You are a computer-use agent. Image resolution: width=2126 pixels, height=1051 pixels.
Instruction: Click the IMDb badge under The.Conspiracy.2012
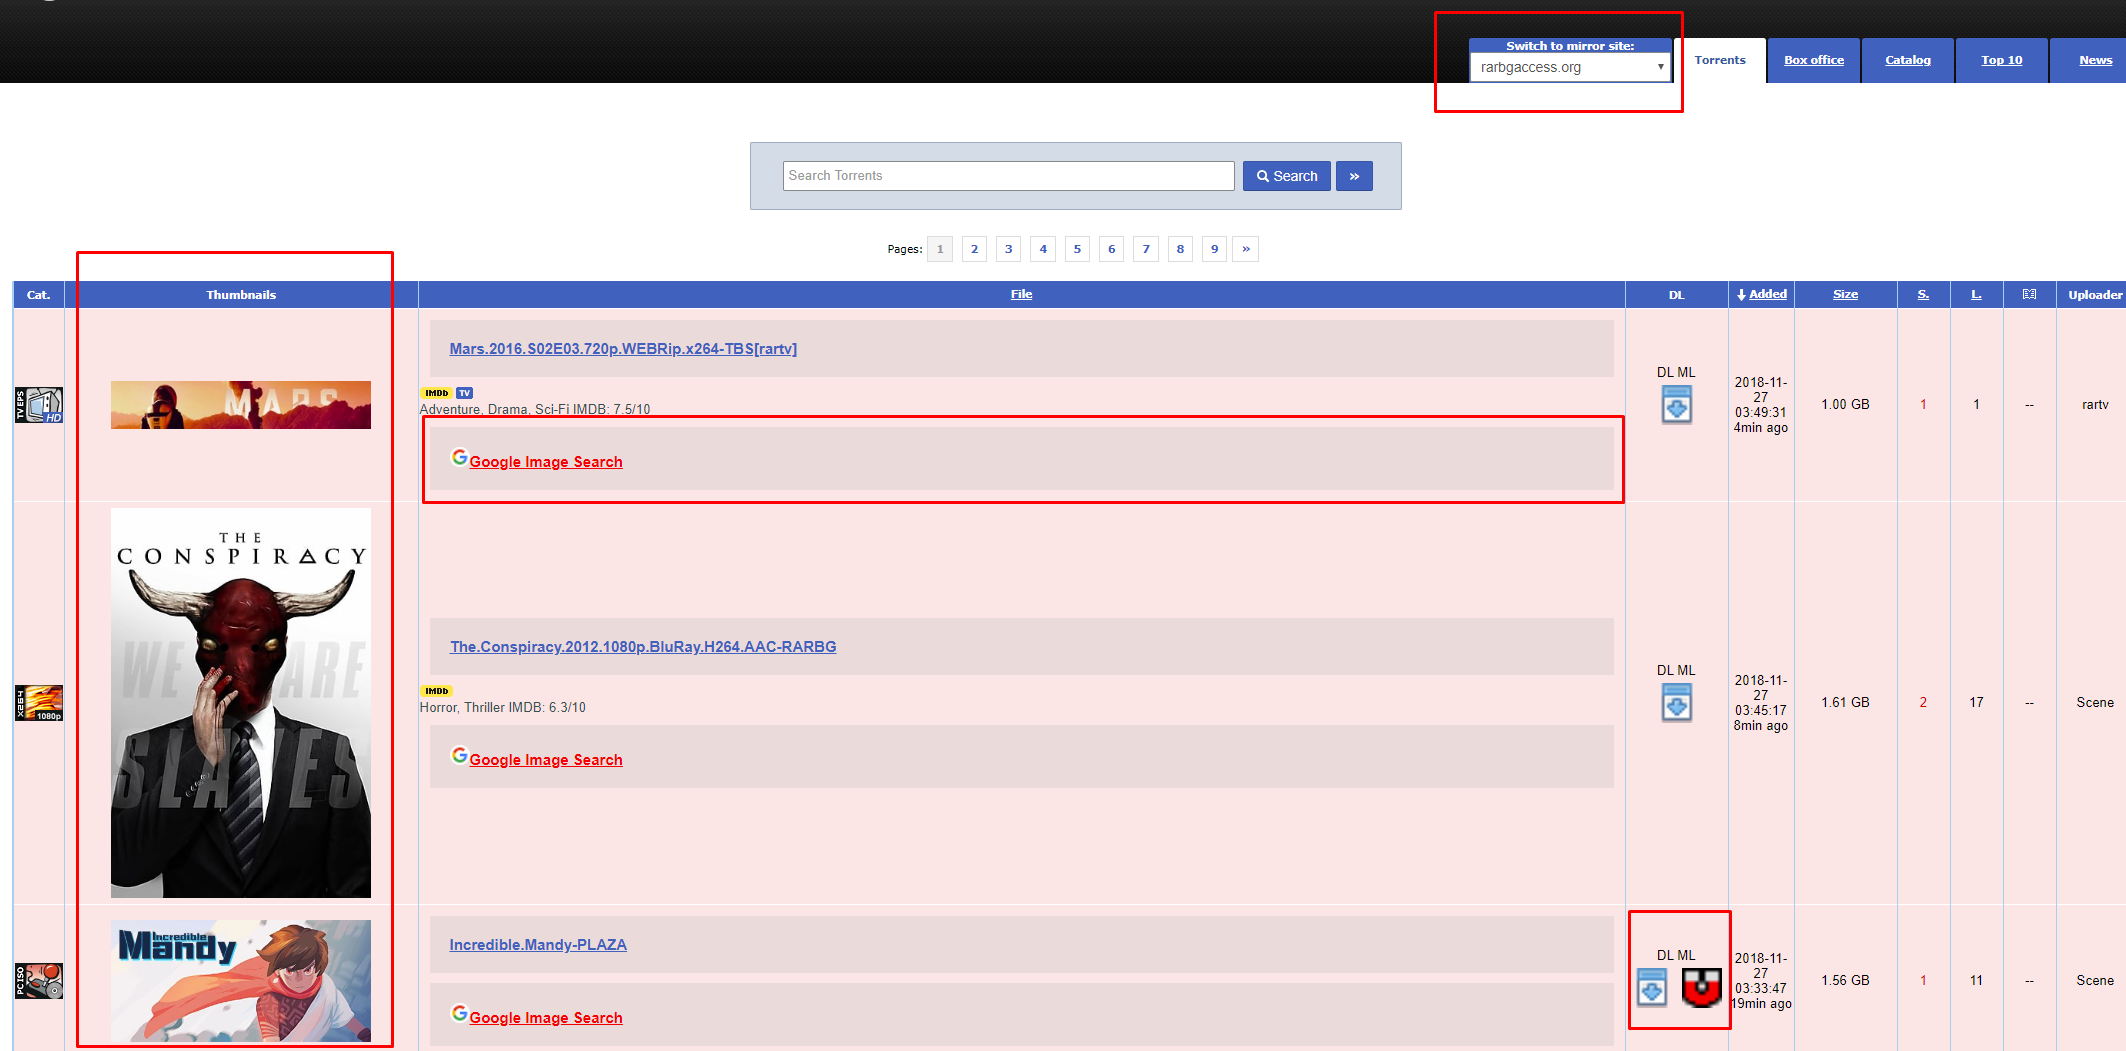(436, 691)
